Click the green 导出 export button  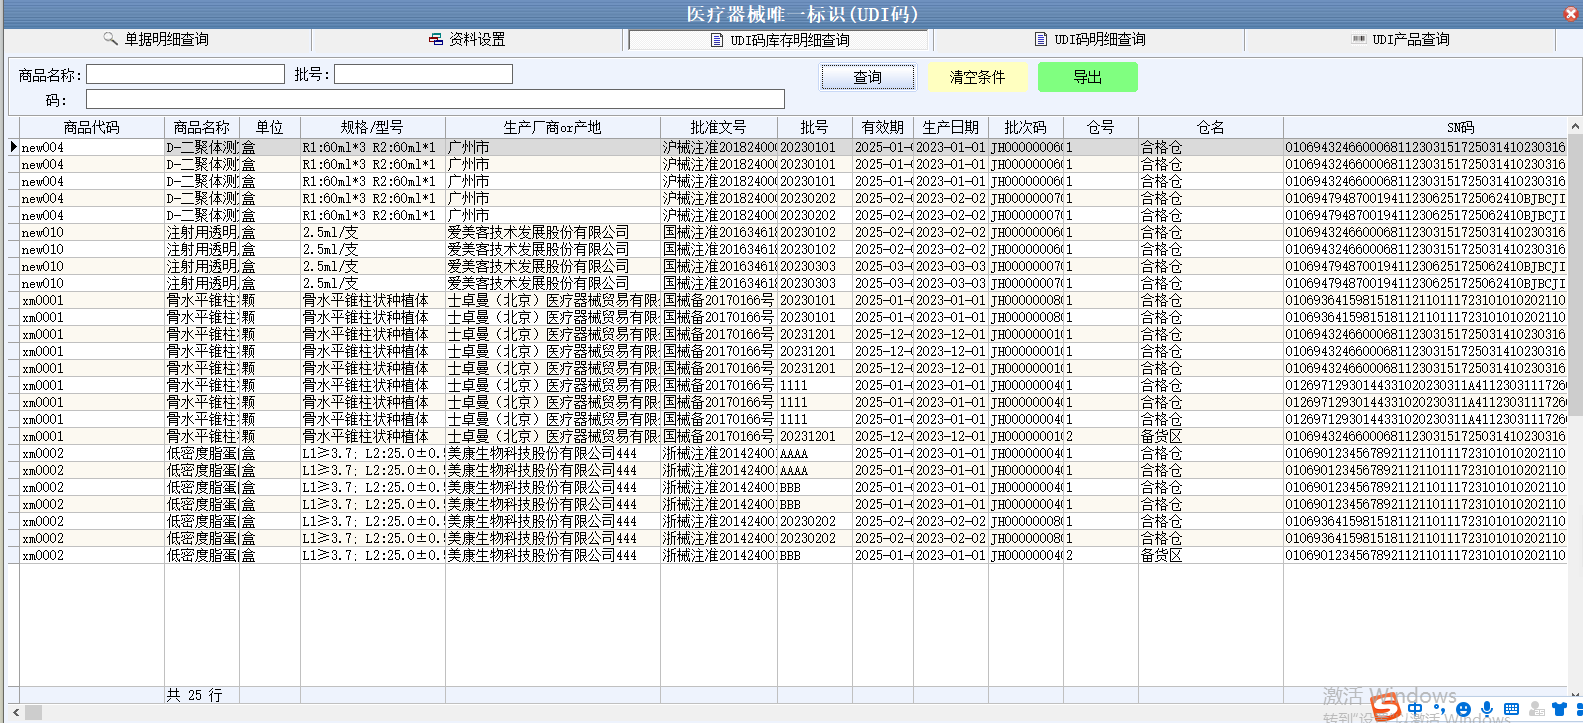[1087, 77]
